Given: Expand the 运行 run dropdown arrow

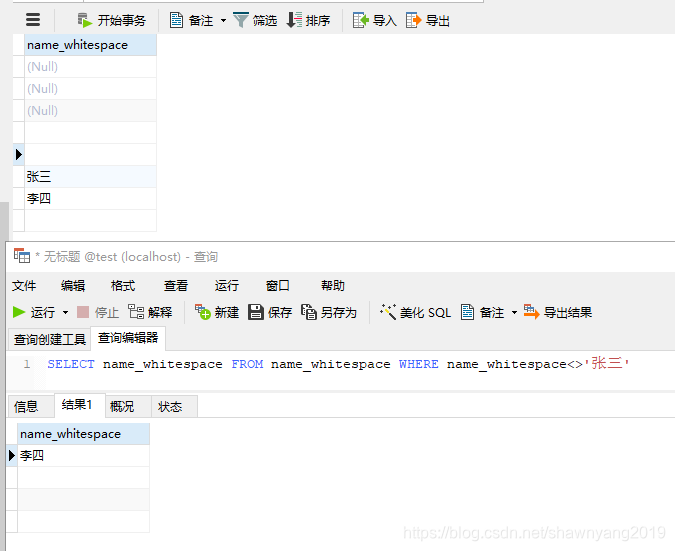Looking at the screenshot, I should (x=65, y=312).
